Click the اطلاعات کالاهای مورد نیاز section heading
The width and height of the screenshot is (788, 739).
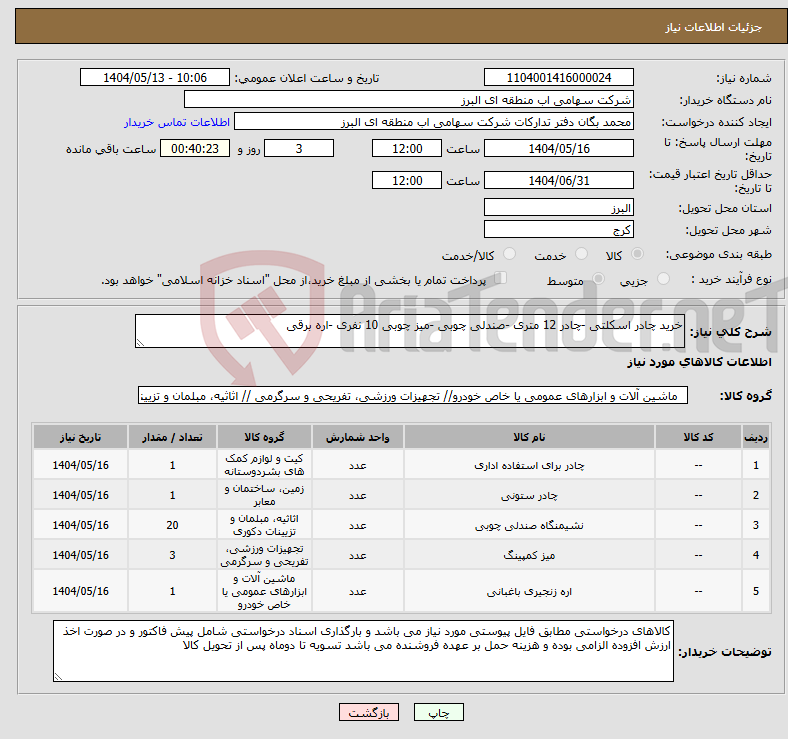[x=699, y=362]
